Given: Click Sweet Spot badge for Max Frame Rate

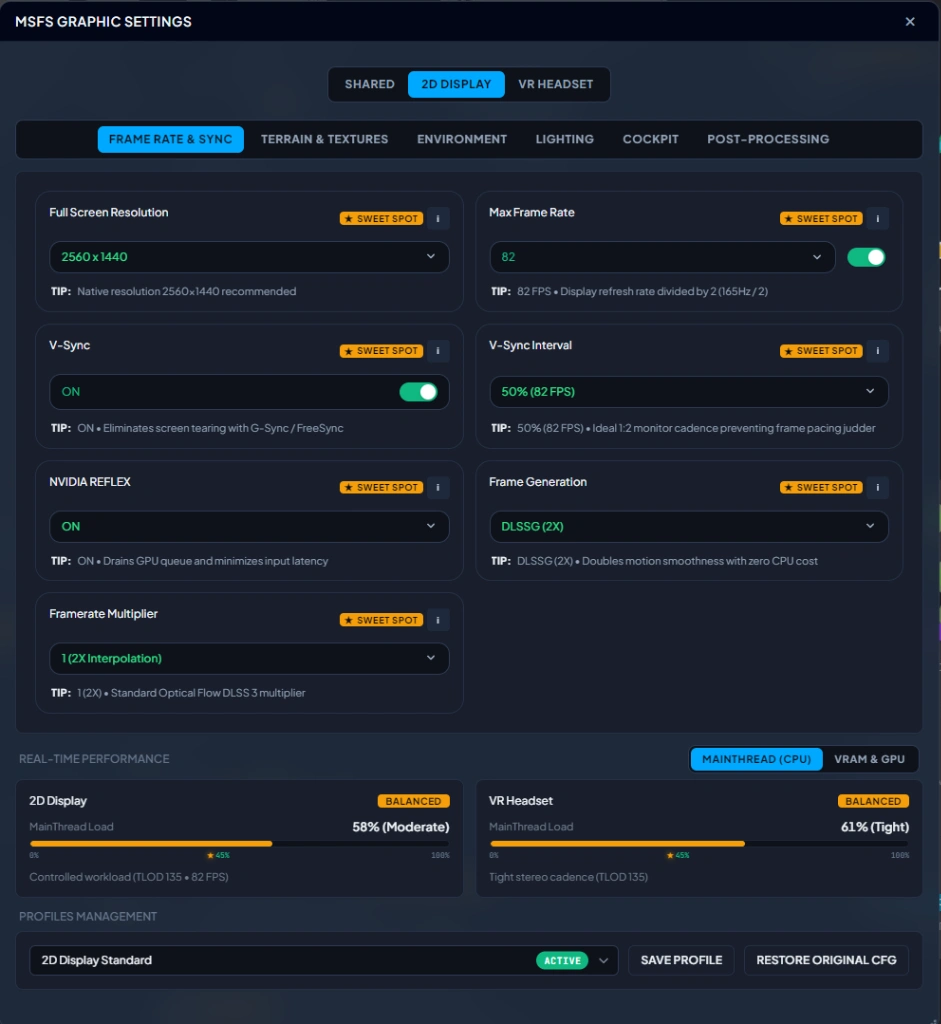Looking at the screenshot, I should (821, 218).
